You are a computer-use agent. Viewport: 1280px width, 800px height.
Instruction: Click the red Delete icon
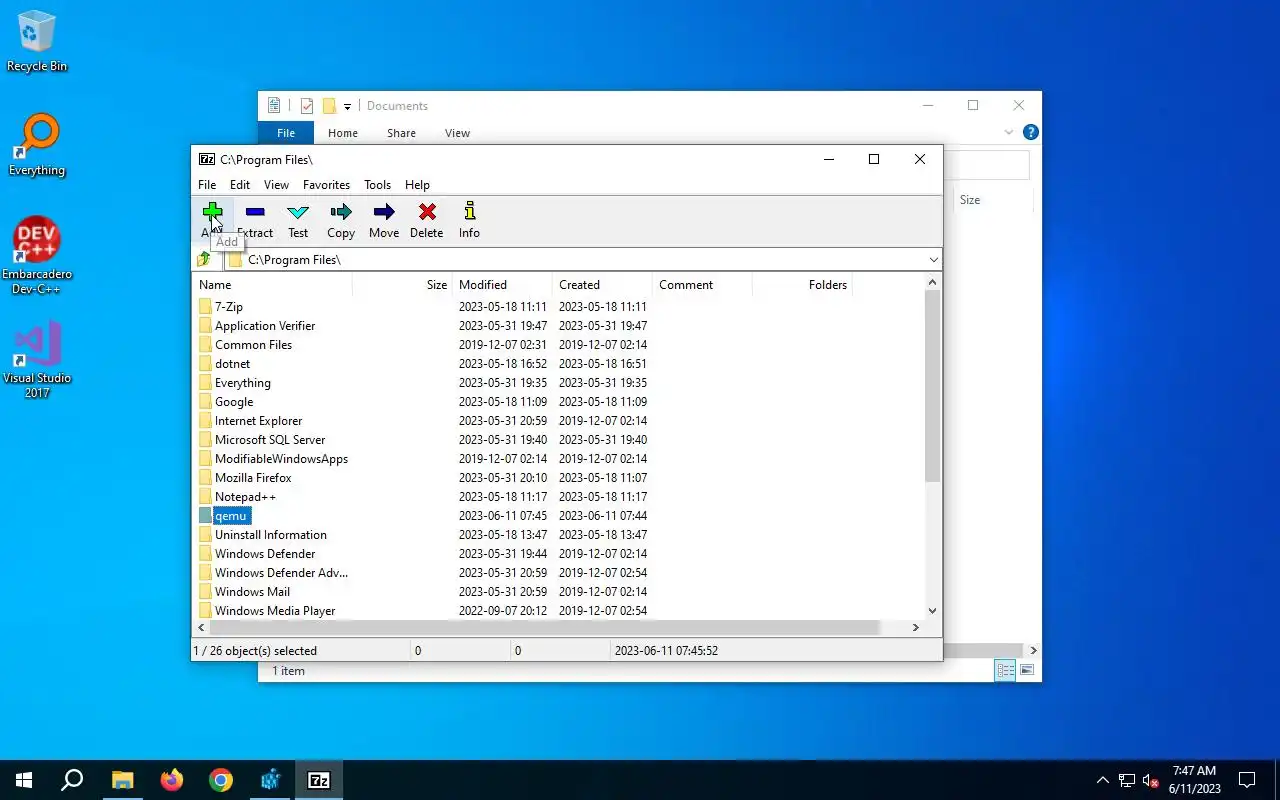(427, 212)
